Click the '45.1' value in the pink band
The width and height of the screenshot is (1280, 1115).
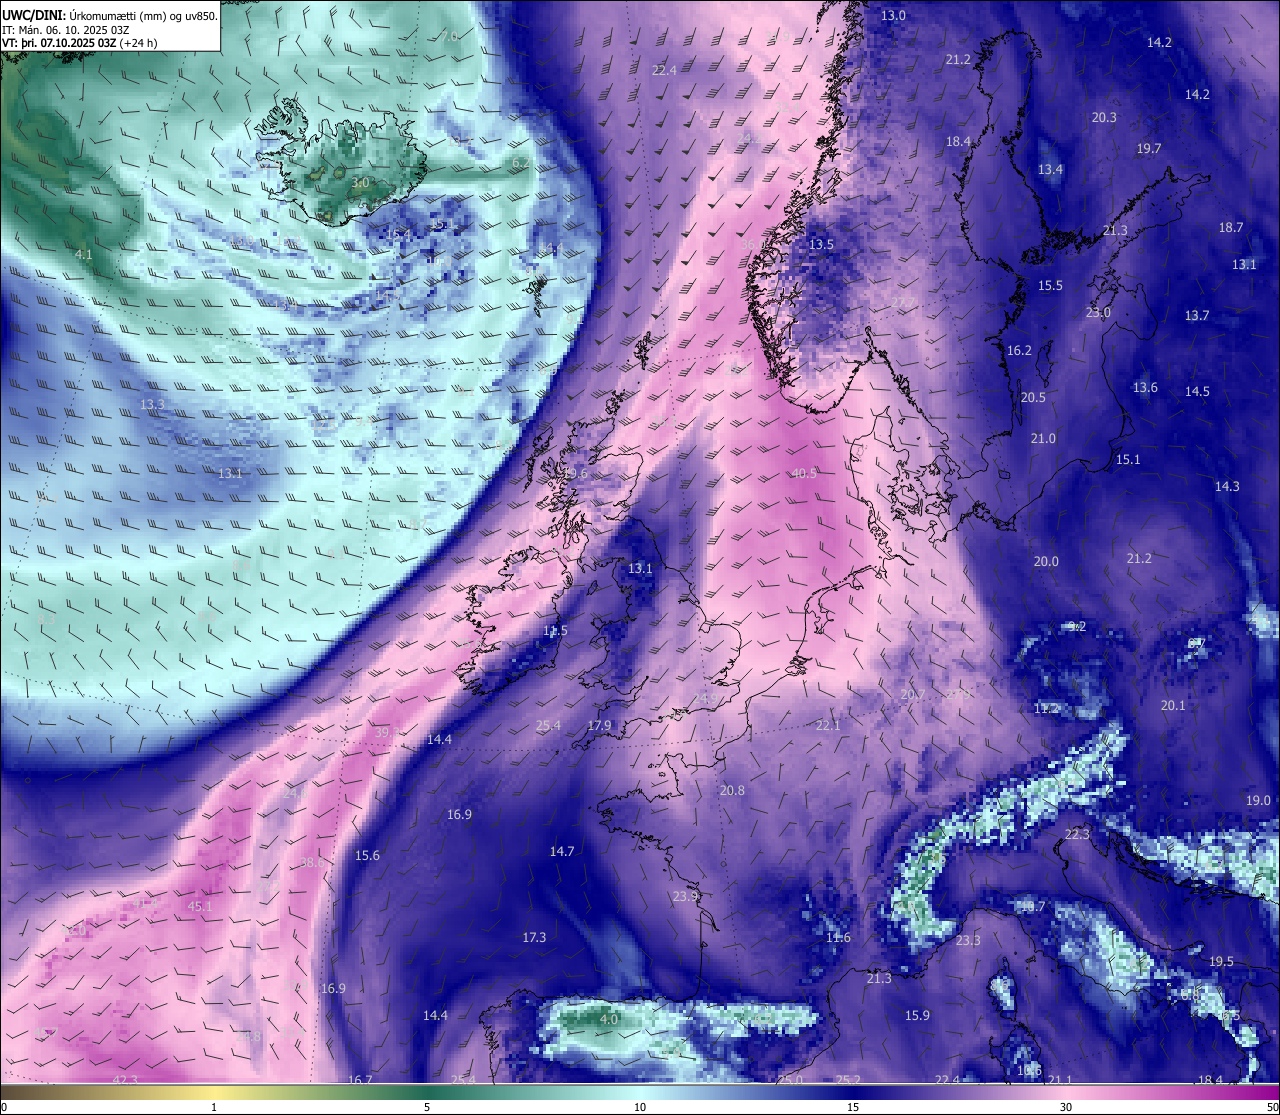(200, 906)
